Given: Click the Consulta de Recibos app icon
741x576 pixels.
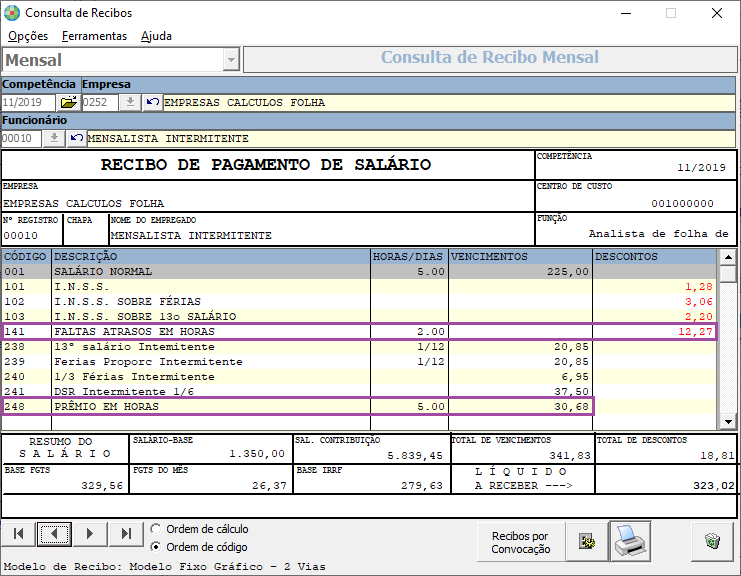Looking at the screenshot, I should coord(12,13).
